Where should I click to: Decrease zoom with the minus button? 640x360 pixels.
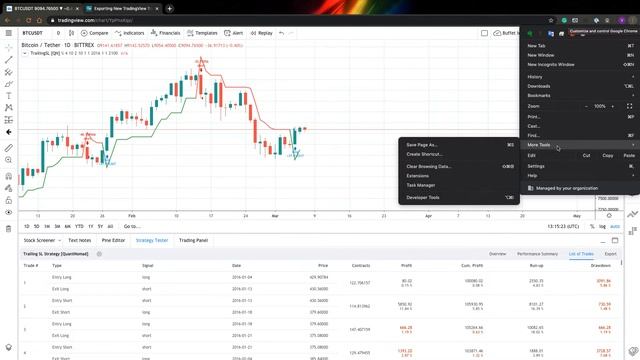click(587, 106)
